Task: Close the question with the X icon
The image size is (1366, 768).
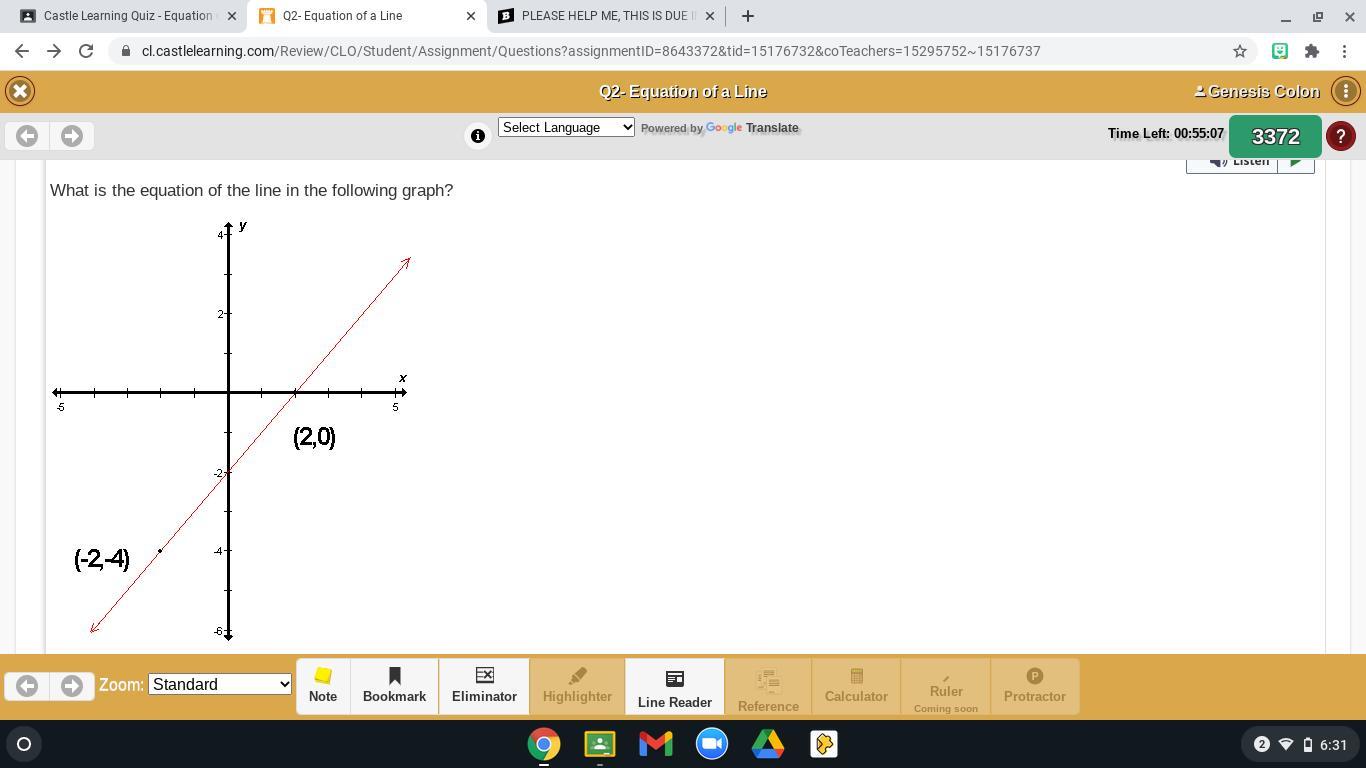Action: coord(20,91)
